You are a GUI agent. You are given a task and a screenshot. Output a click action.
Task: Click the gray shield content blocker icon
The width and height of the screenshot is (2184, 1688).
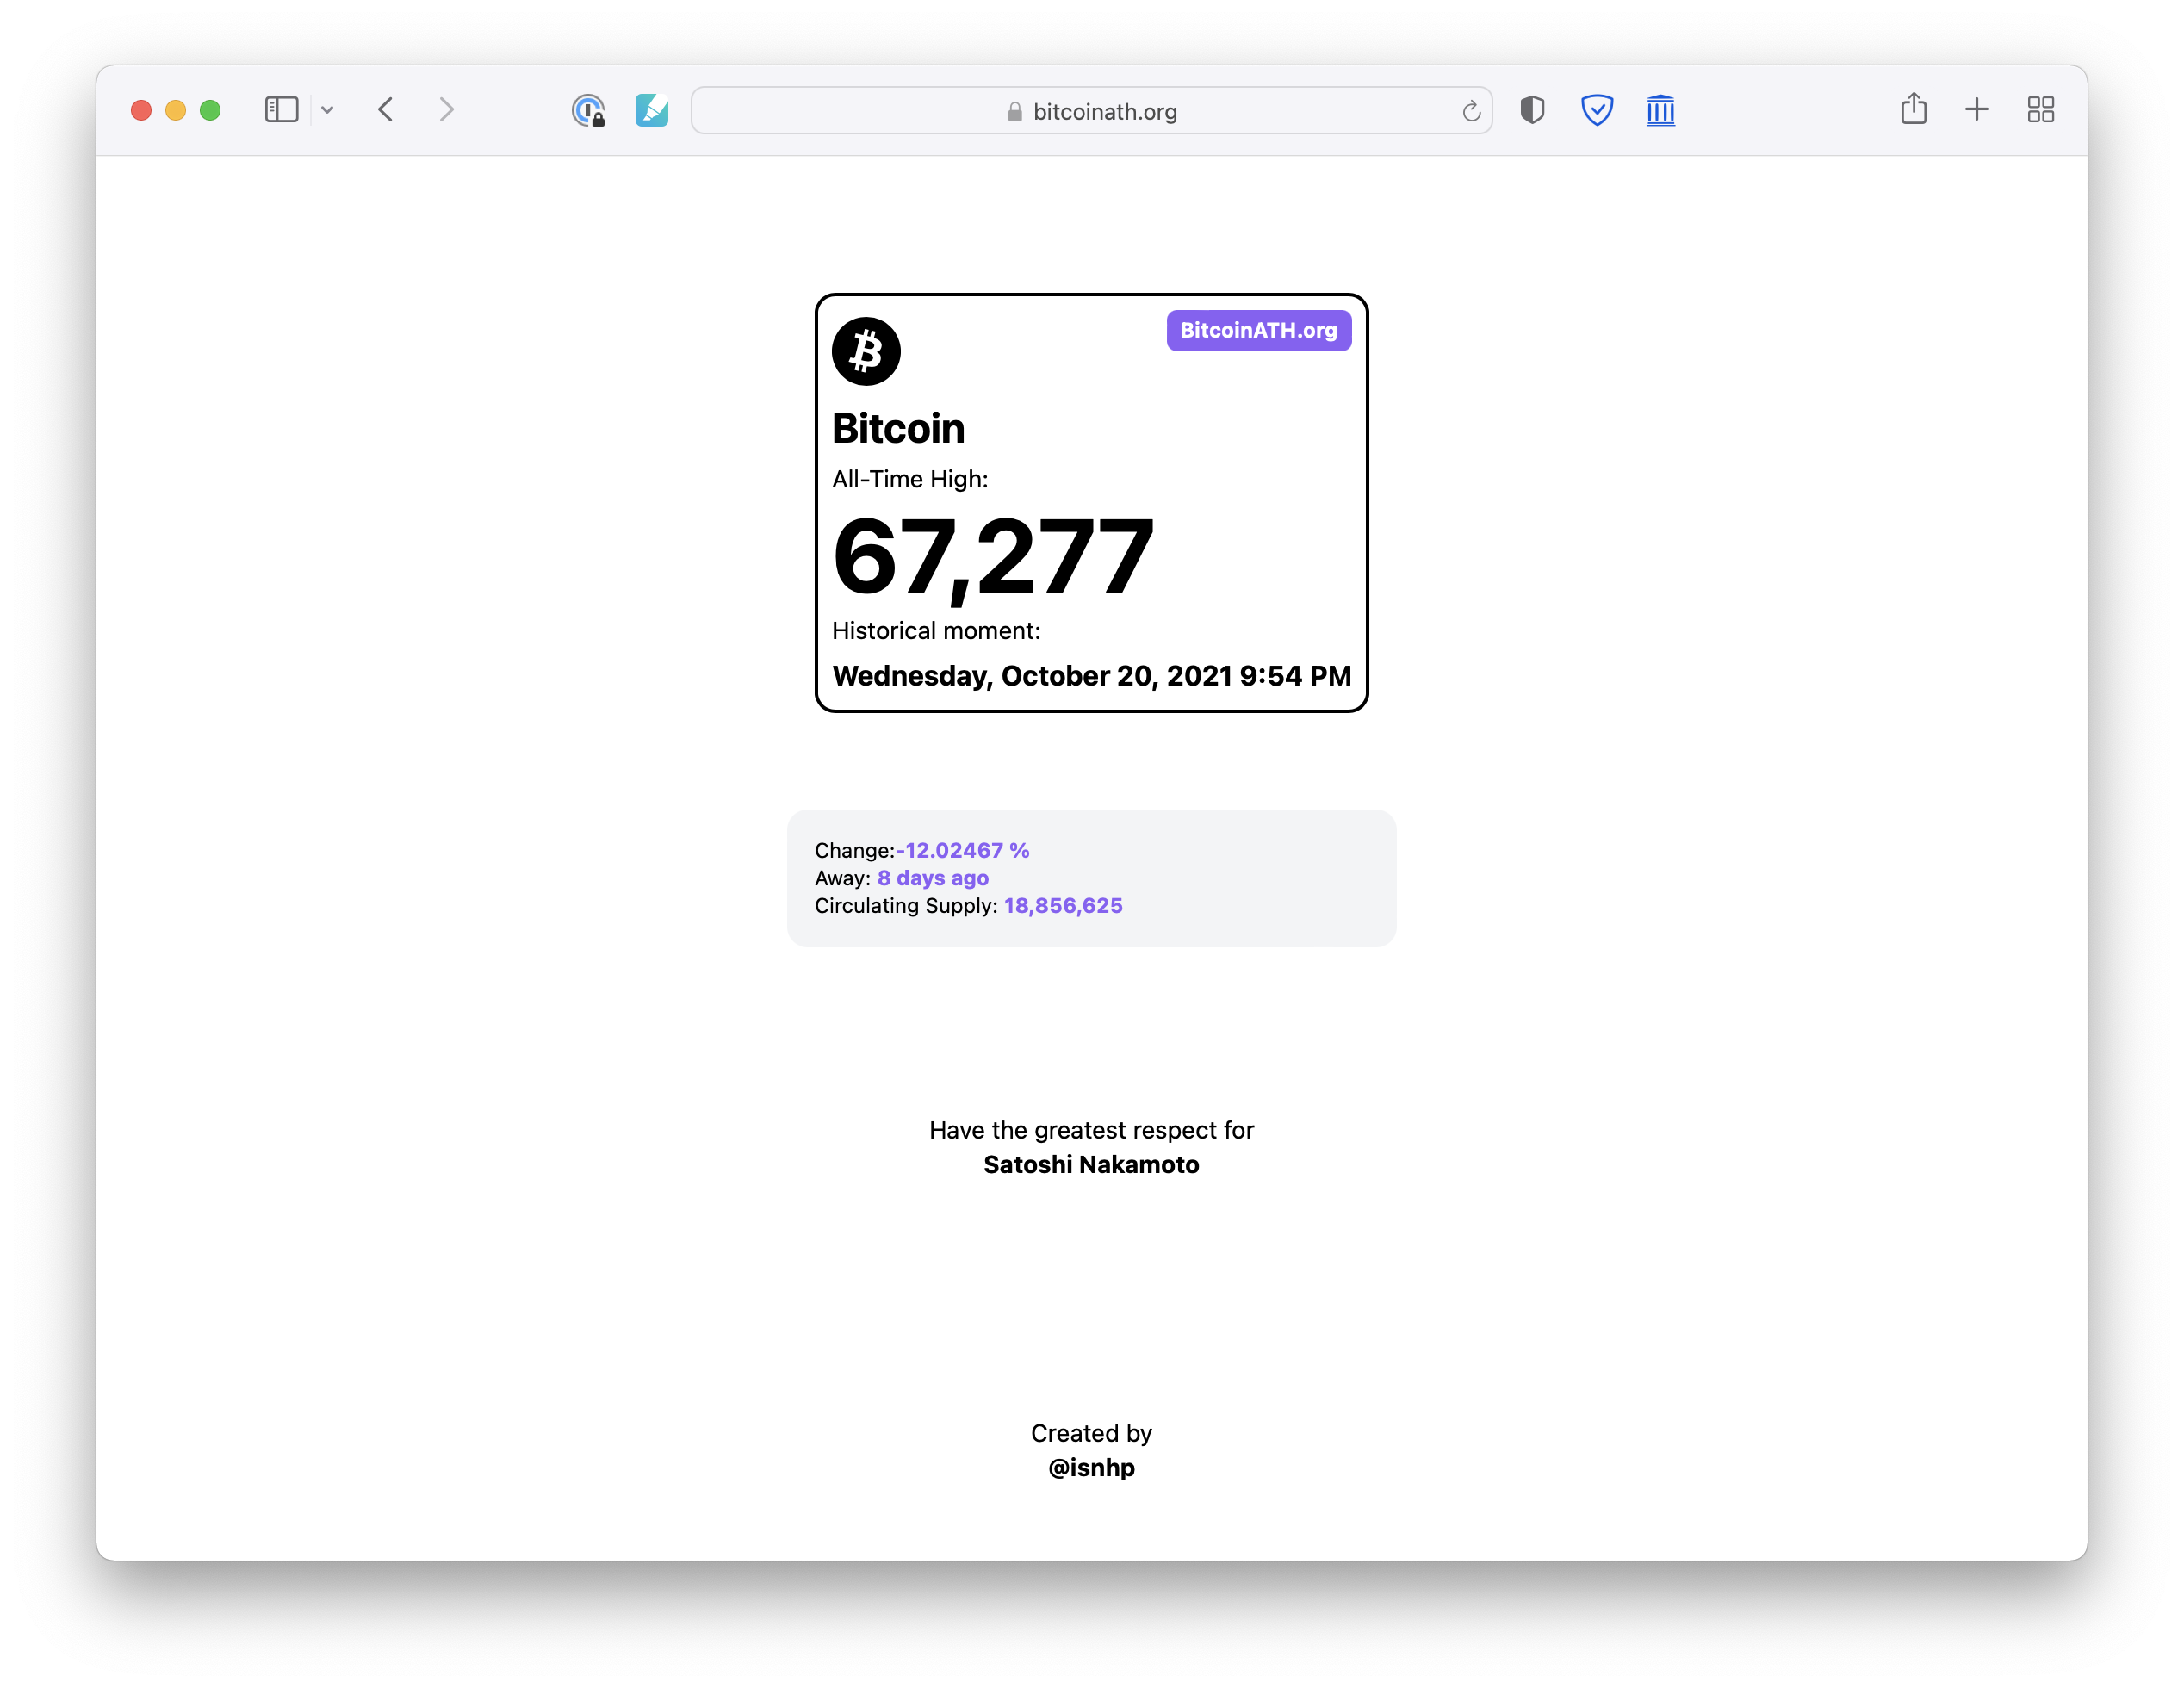point(1531,111)
